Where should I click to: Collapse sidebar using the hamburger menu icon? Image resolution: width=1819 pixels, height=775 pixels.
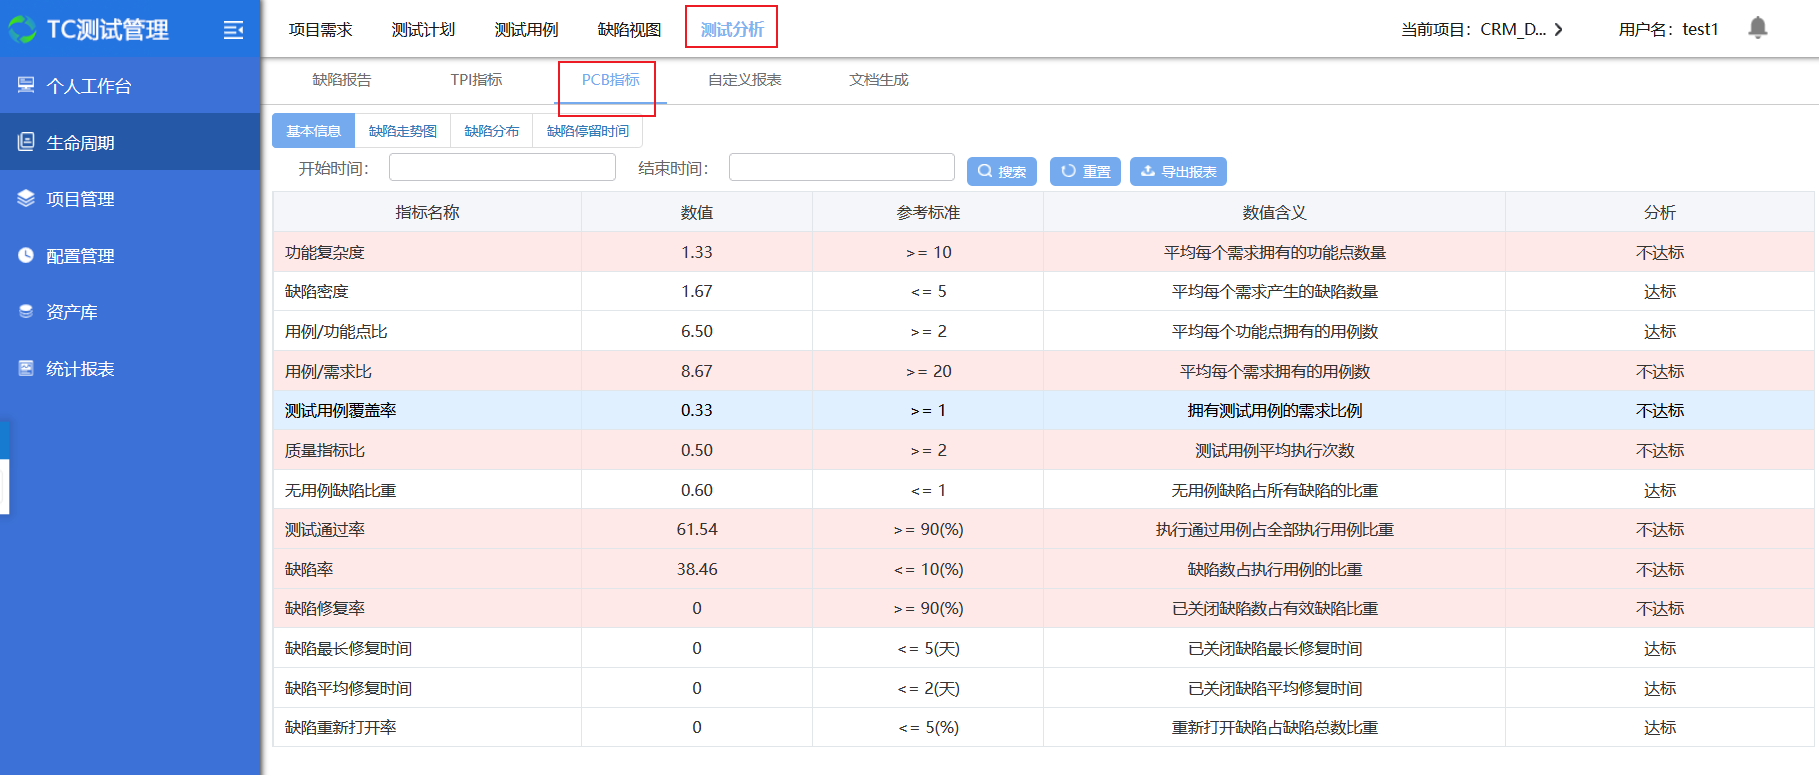tap(233, 30)
